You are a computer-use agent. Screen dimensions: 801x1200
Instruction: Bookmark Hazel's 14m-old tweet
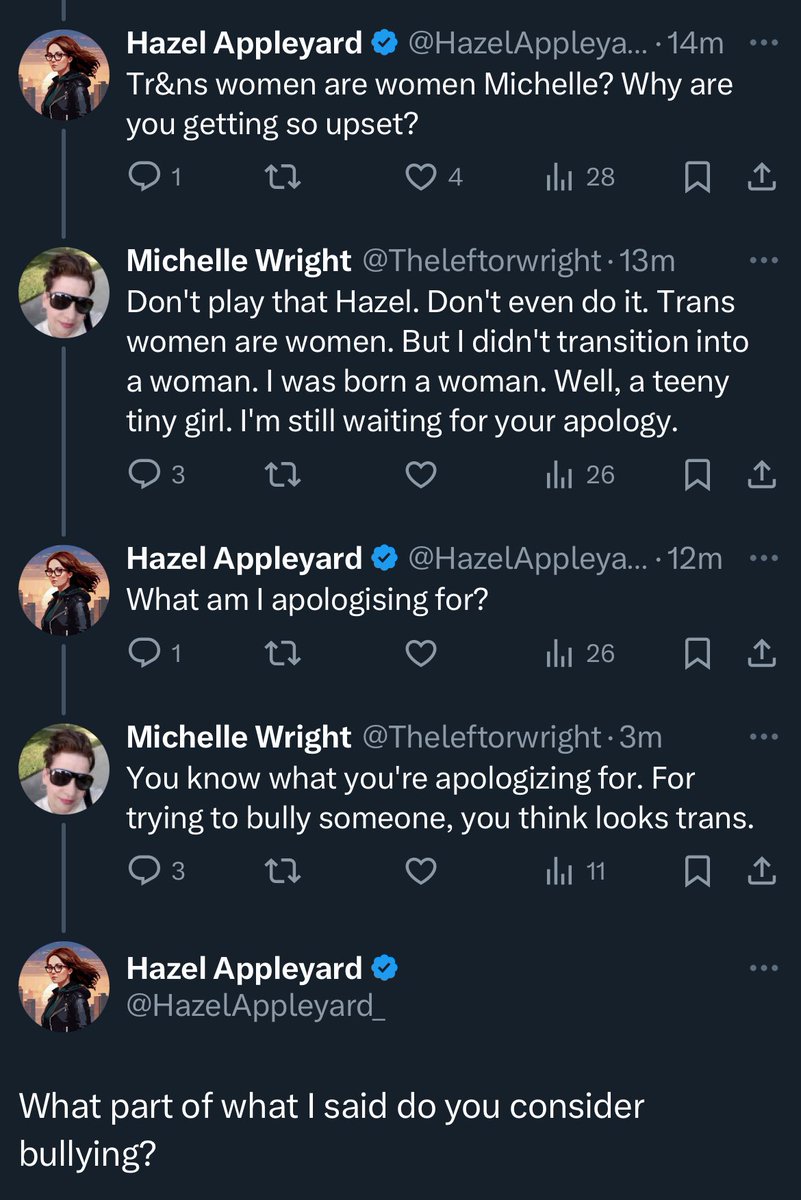696,178
